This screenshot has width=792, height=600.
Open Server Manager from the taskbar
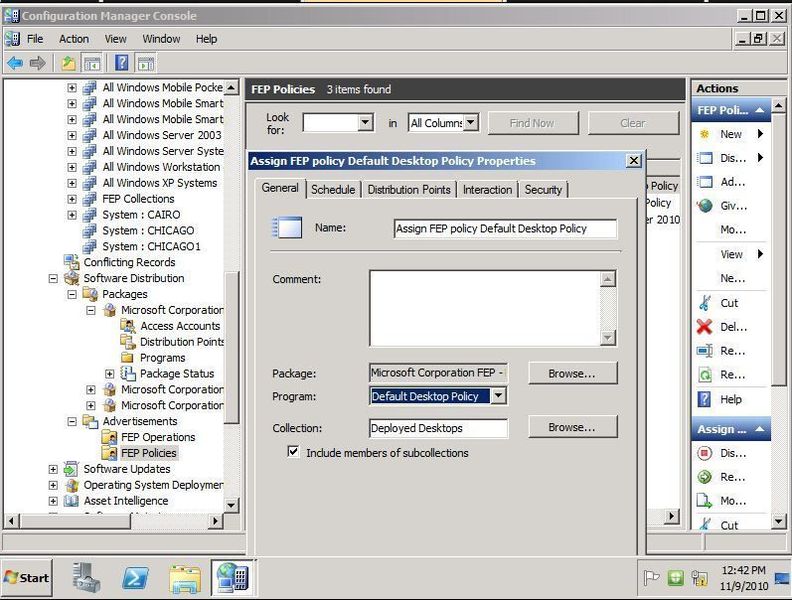pyautogui.click(x=86, y=577)
